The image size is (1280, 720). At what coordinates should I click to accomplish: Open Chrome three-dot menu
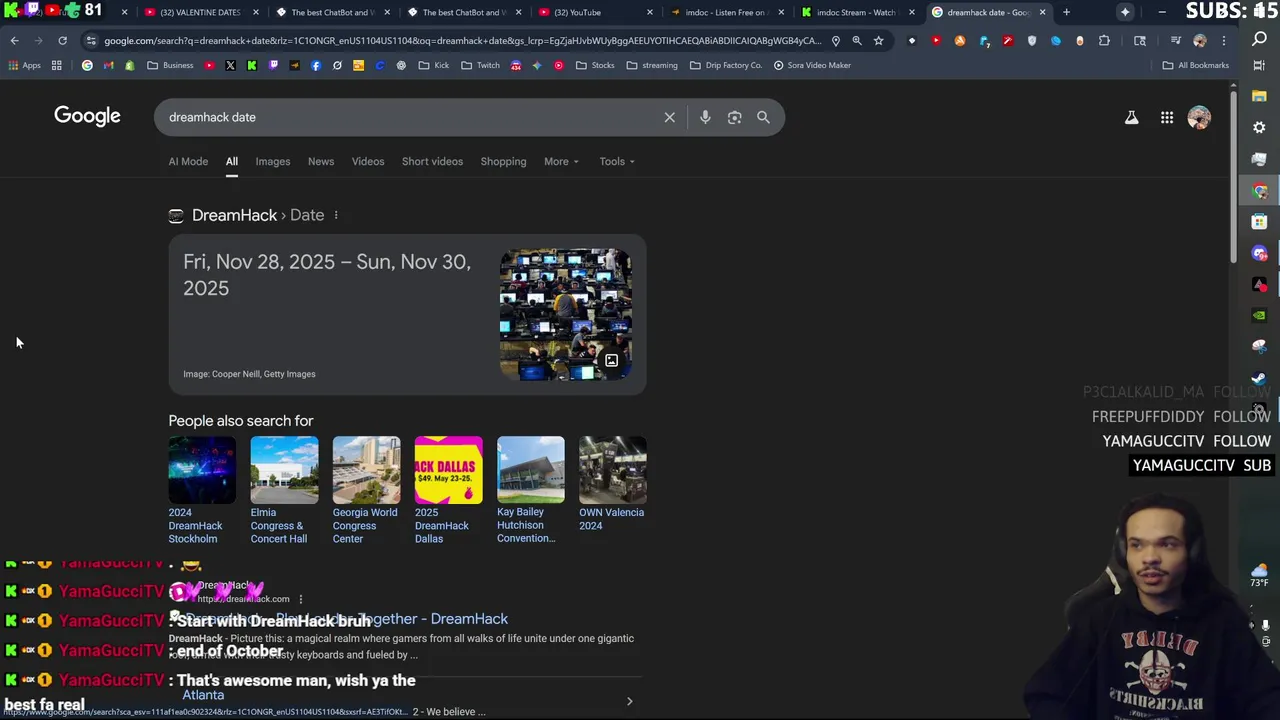click(1223, 41)
